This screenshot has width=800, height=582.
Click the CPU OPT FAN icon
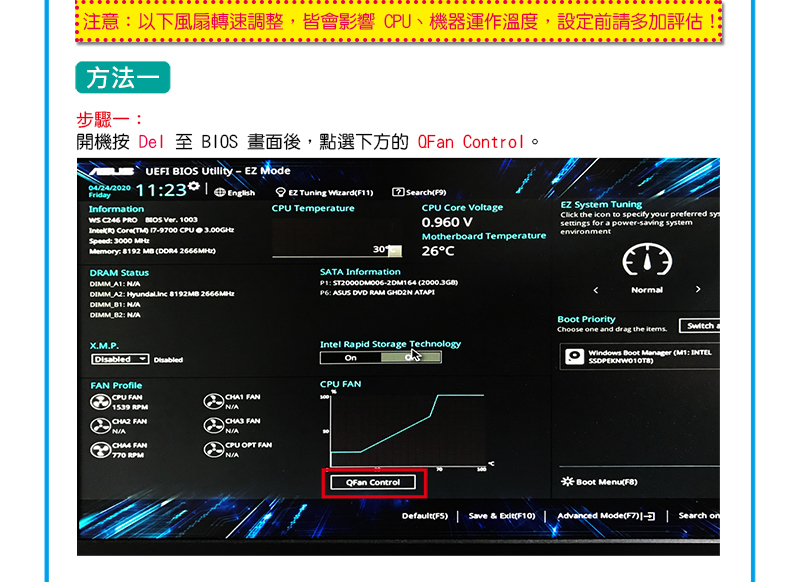214,449
